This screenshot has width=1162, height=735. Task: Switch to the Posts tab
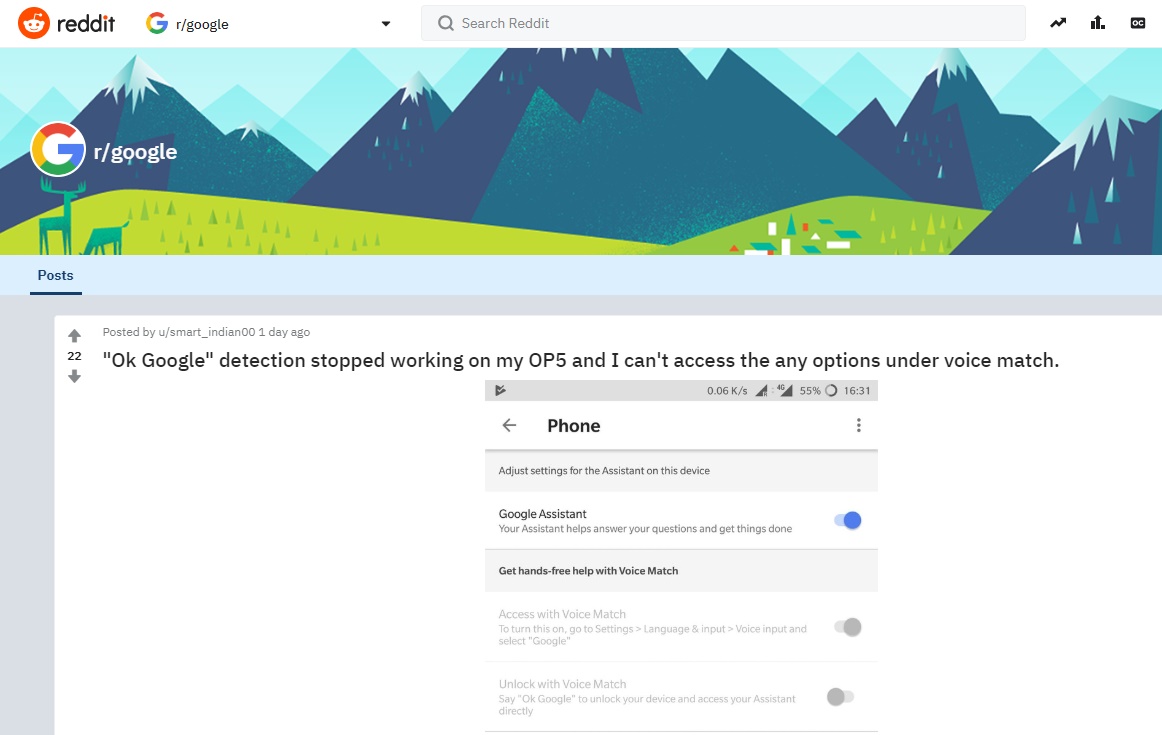[56, 276]
